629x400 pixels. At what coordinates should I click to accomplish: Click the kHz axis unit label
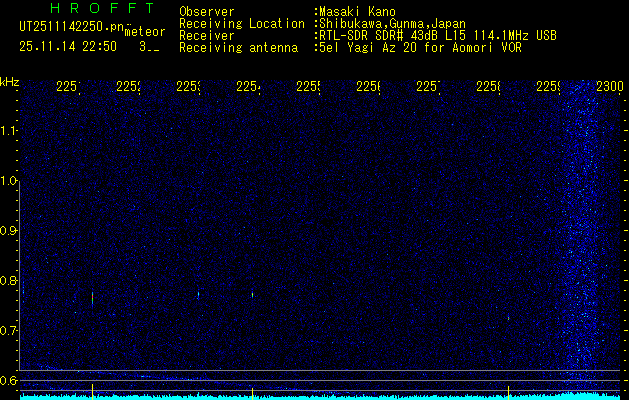click(10, 82)
